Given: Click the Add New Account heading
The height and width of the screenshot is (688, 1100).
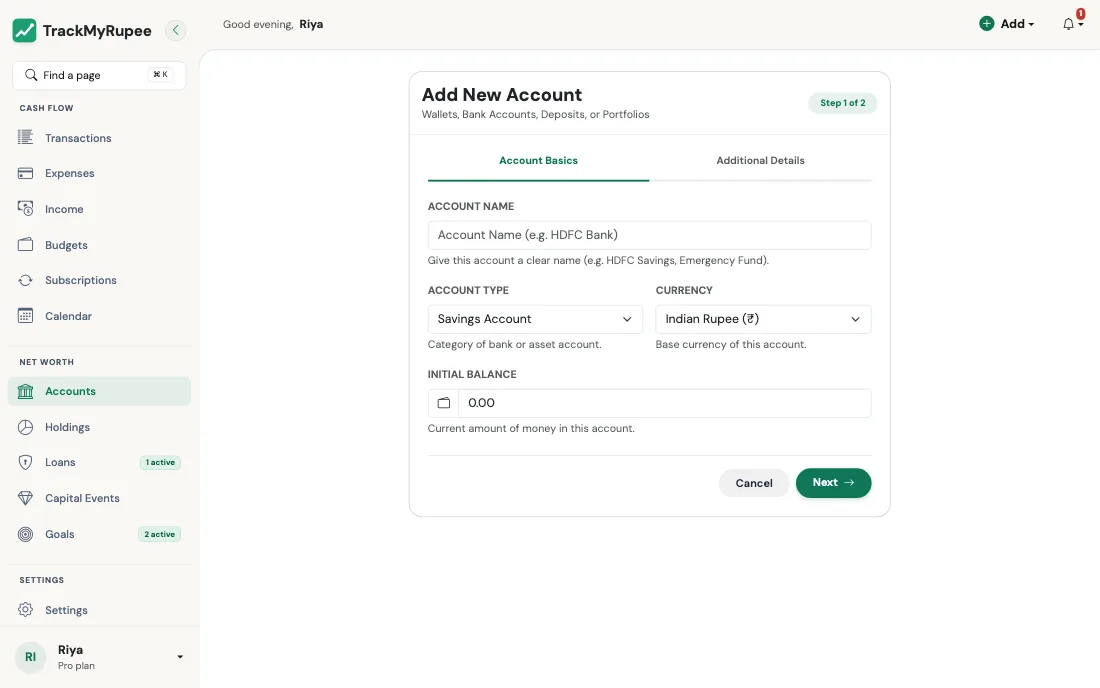Looking at the screenshot, I should point(502,95).
